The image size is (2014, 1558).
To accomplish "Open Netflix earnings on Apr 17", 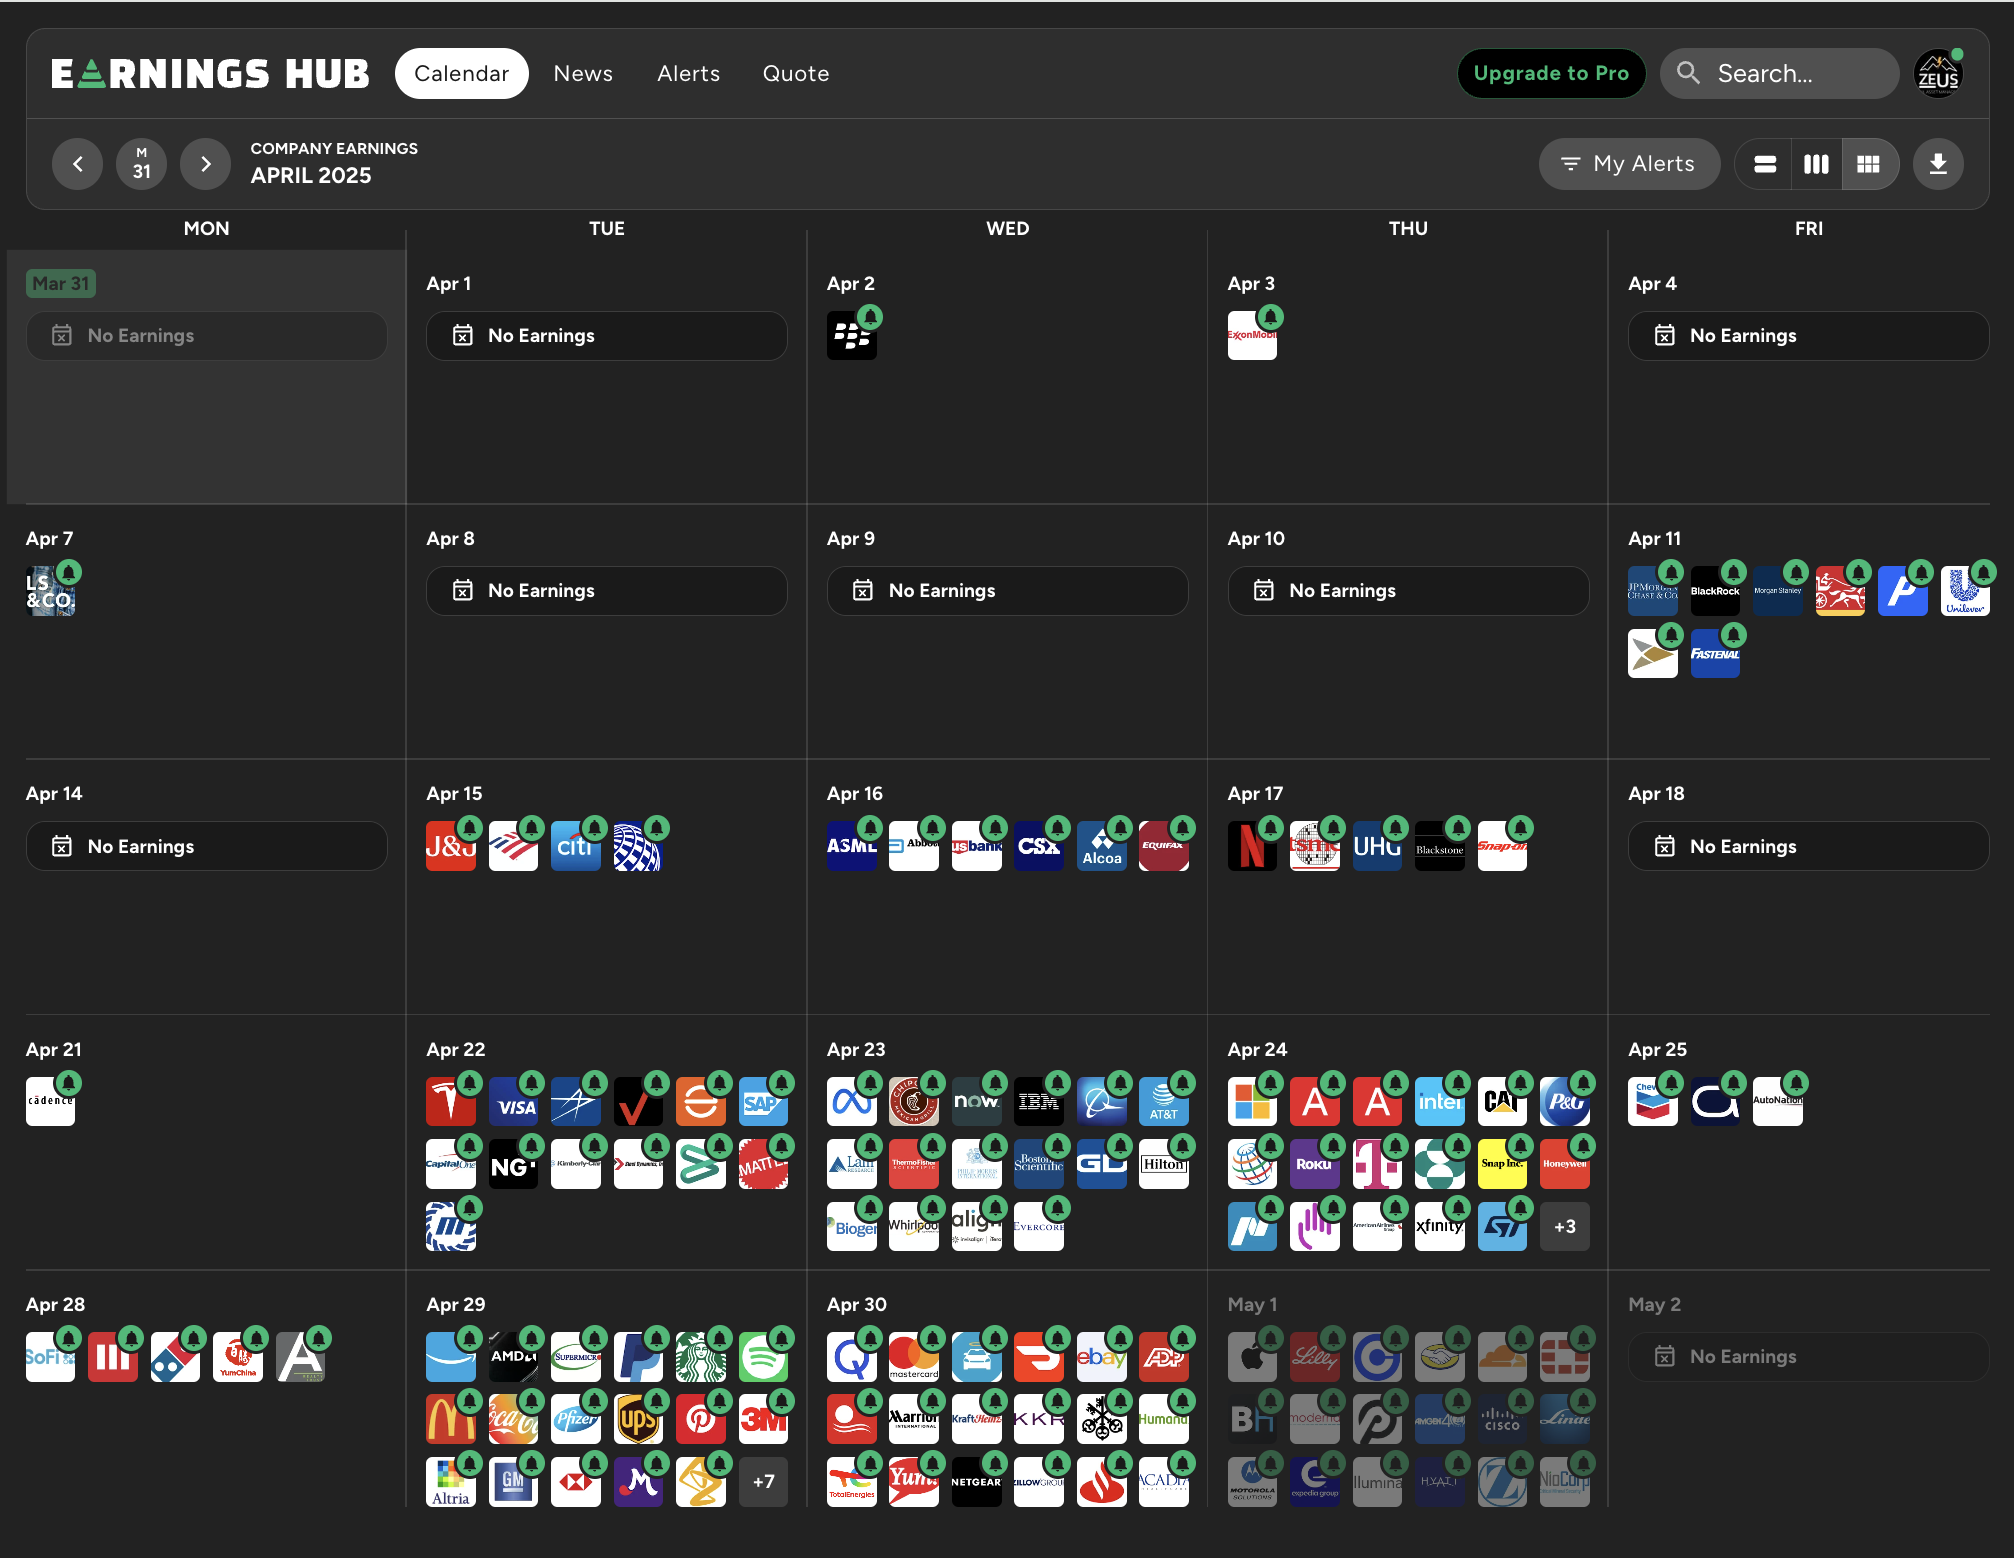I will [1252, 846].
